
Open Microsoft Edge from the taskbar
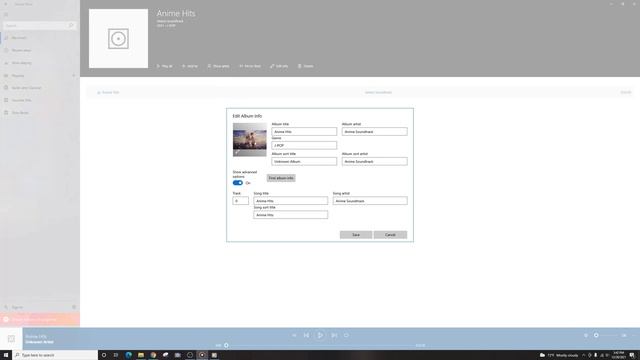coord(129,355)
